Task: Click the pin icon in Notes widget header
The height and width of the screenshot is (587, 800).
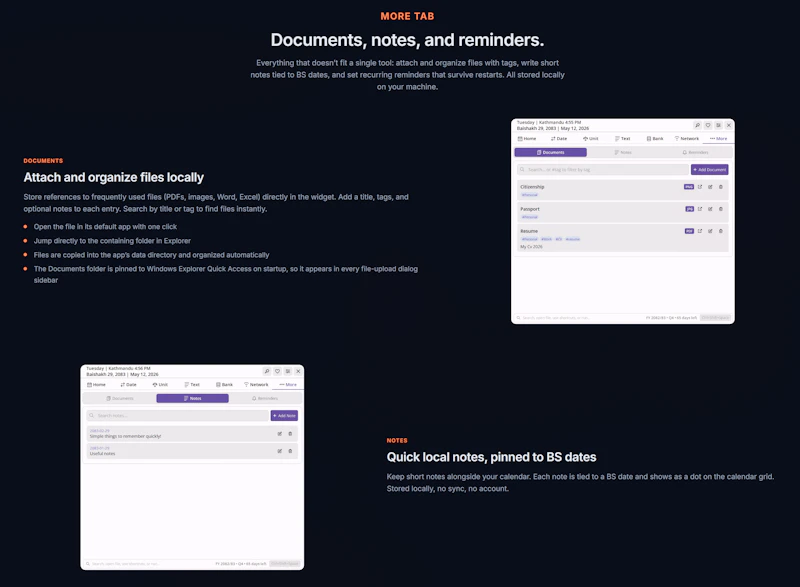Action: [267, 371]
